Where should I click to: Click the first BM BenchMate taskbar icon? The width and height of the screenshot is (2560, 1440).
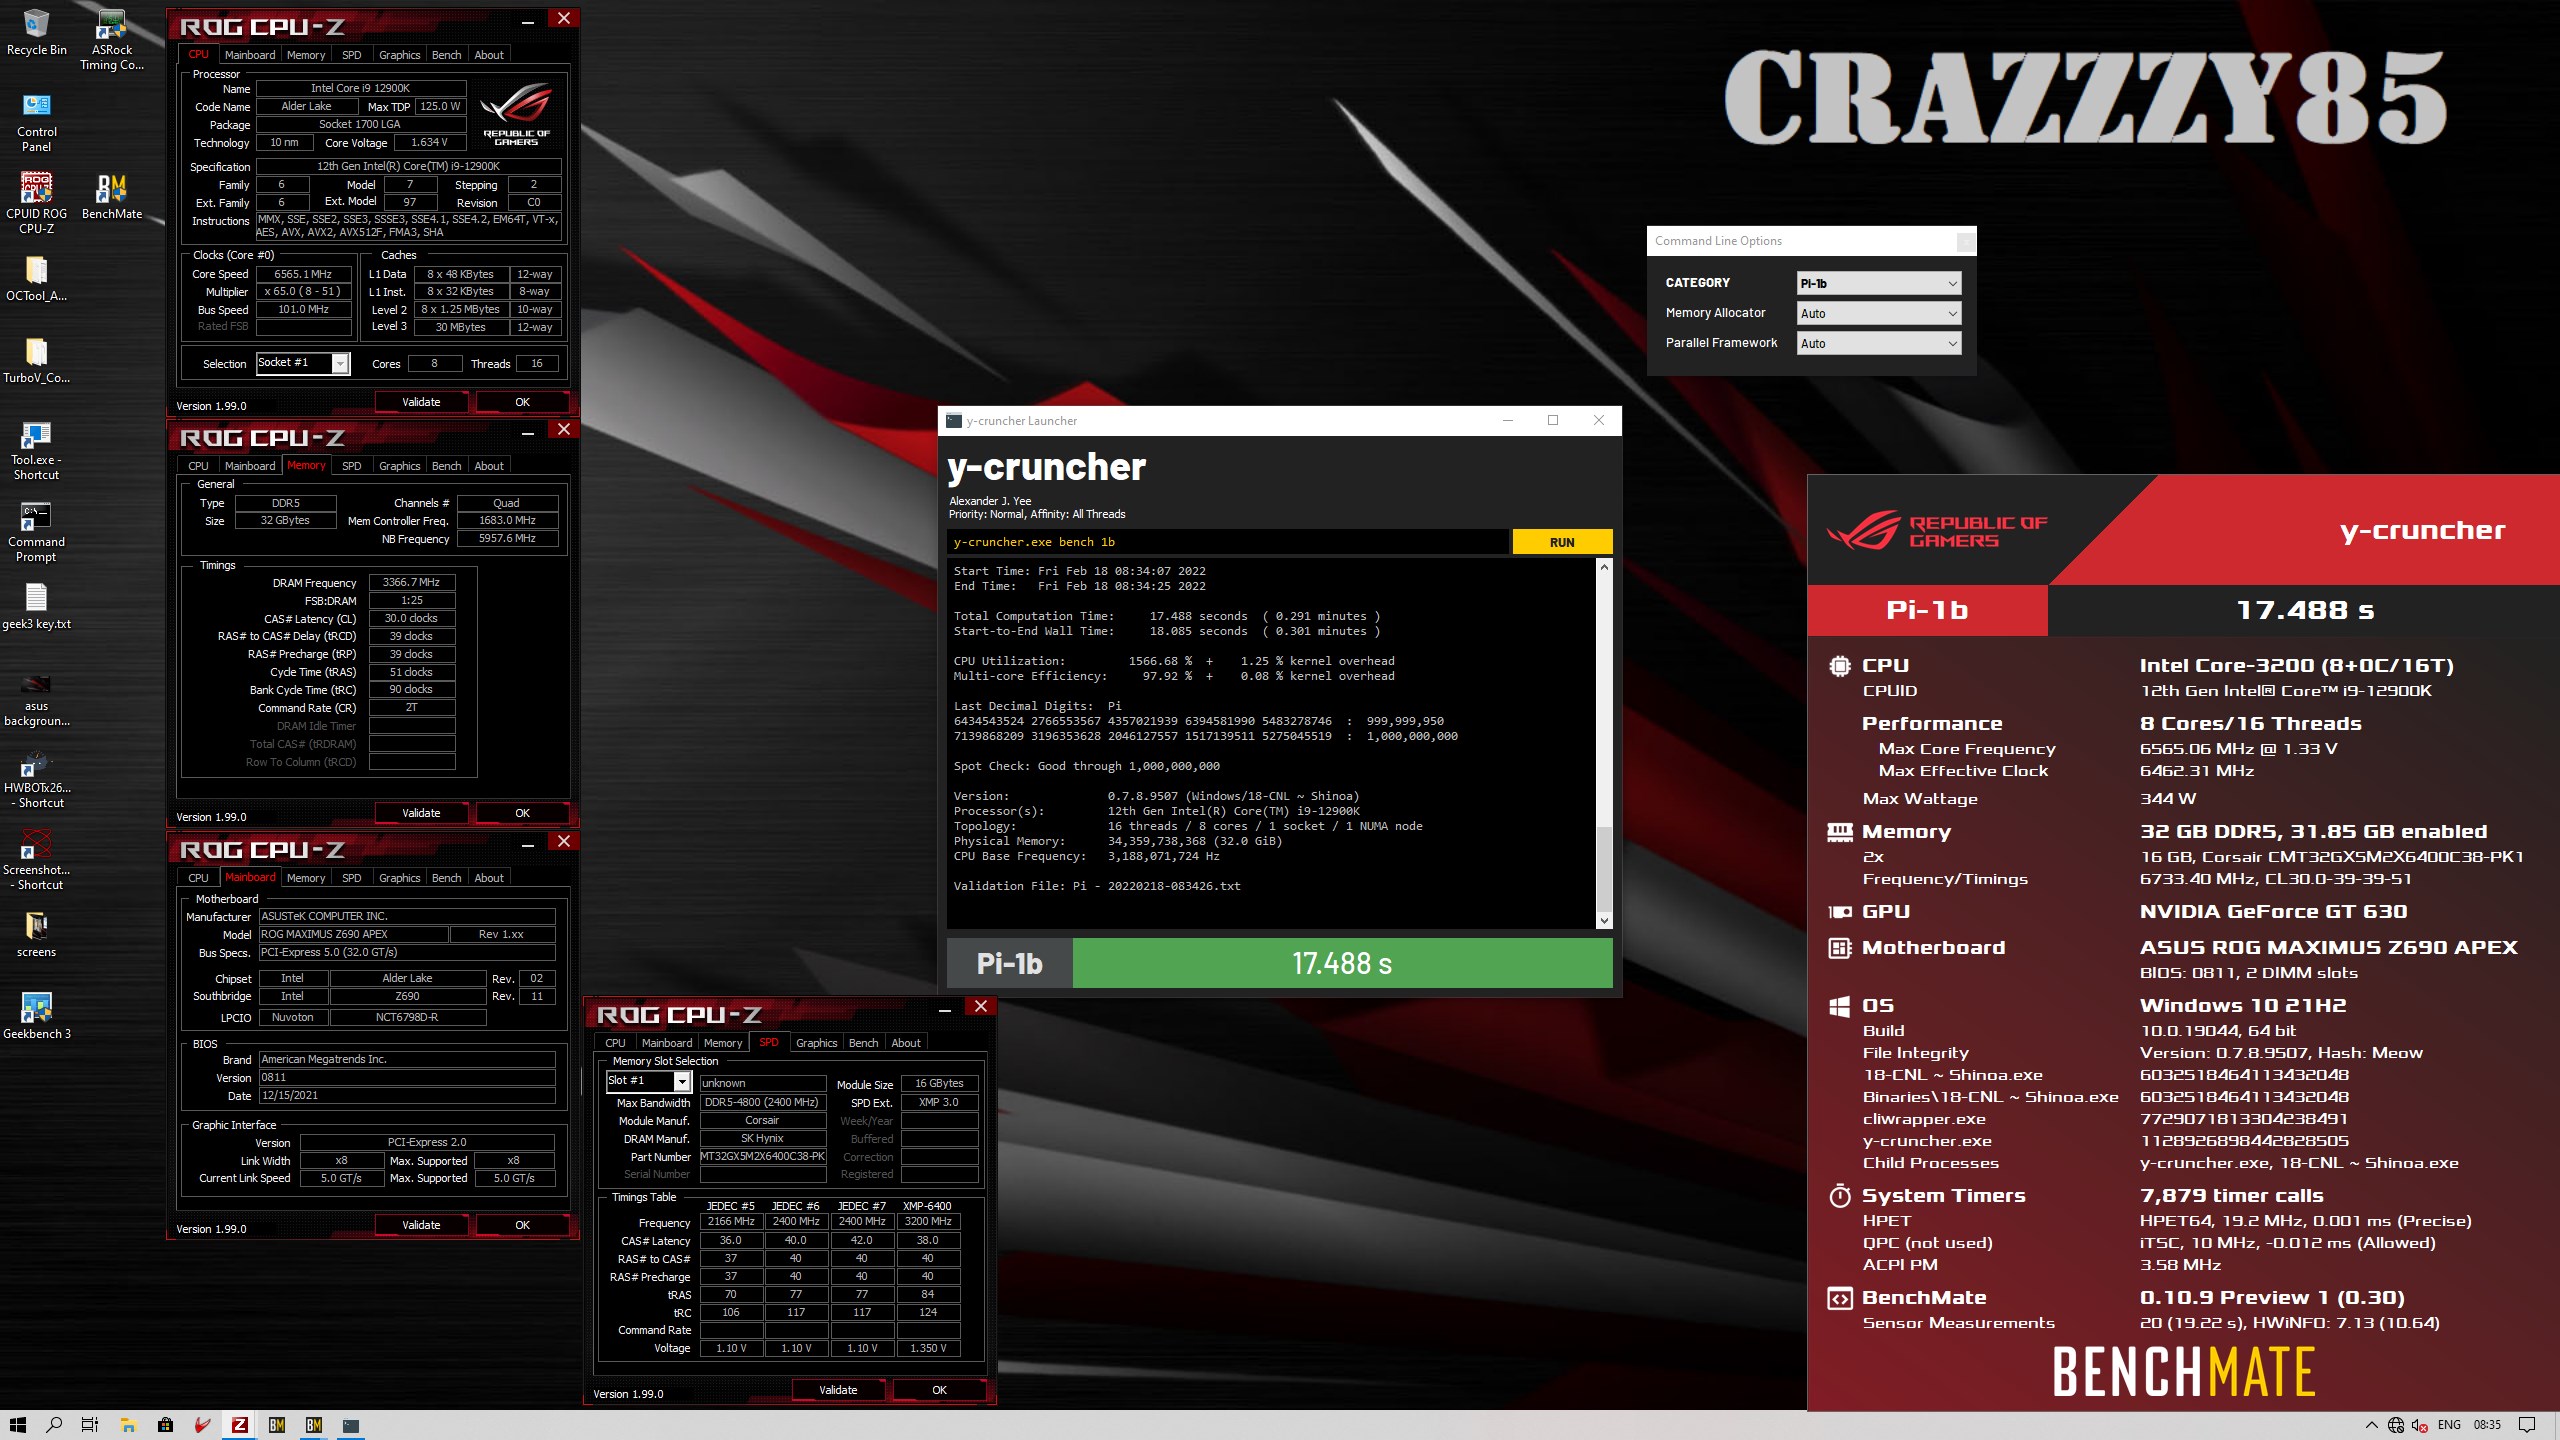tap(277, 1425)
